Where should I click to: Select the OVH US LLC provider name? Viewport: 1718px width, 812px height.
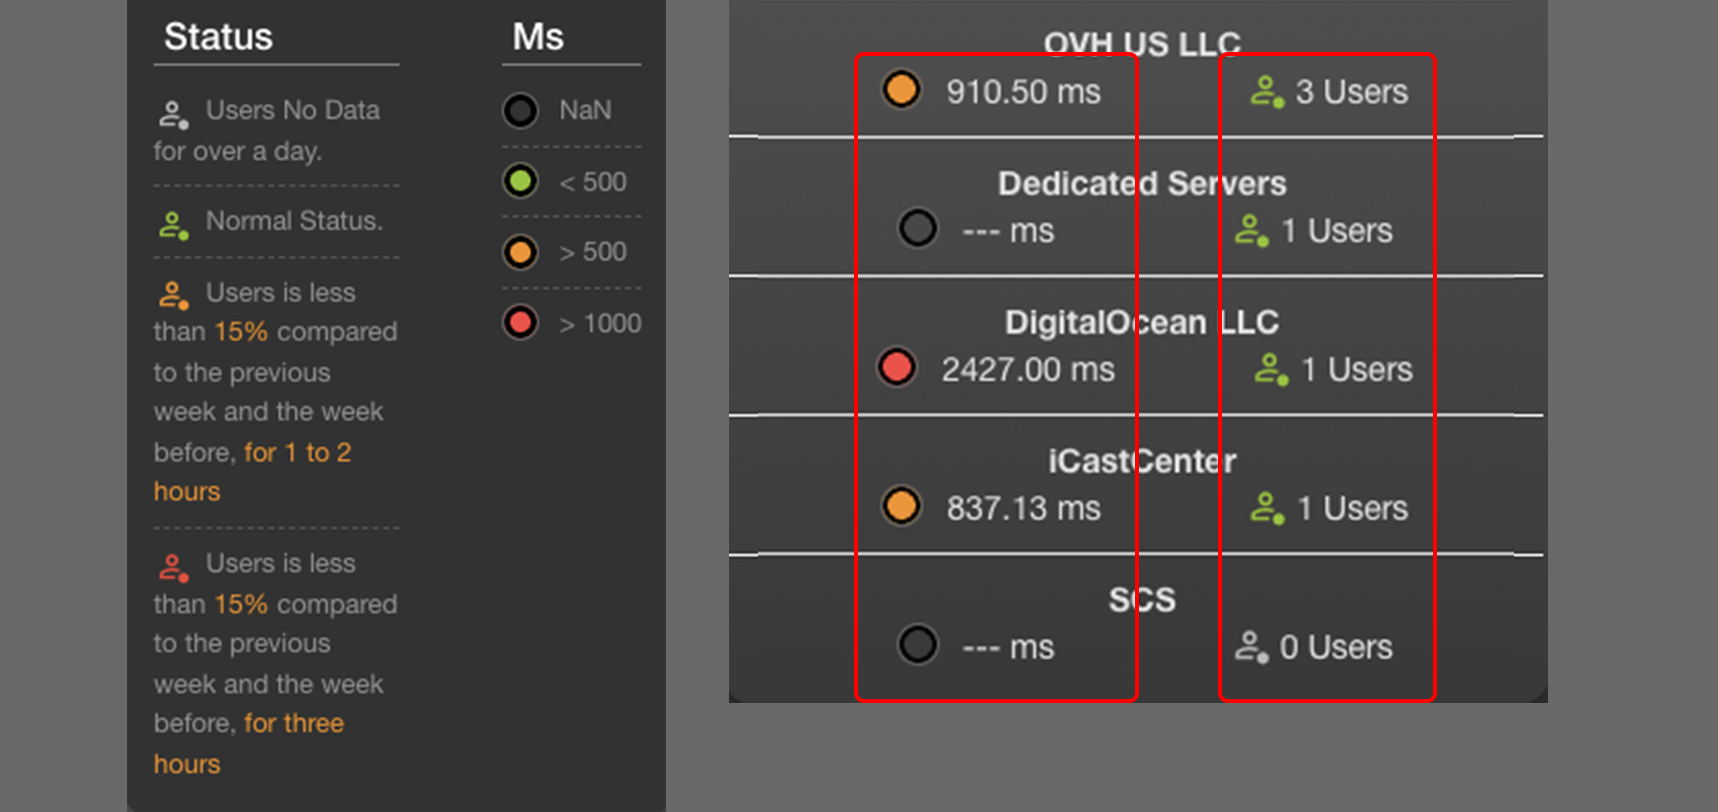click(x=1142, y=44)
